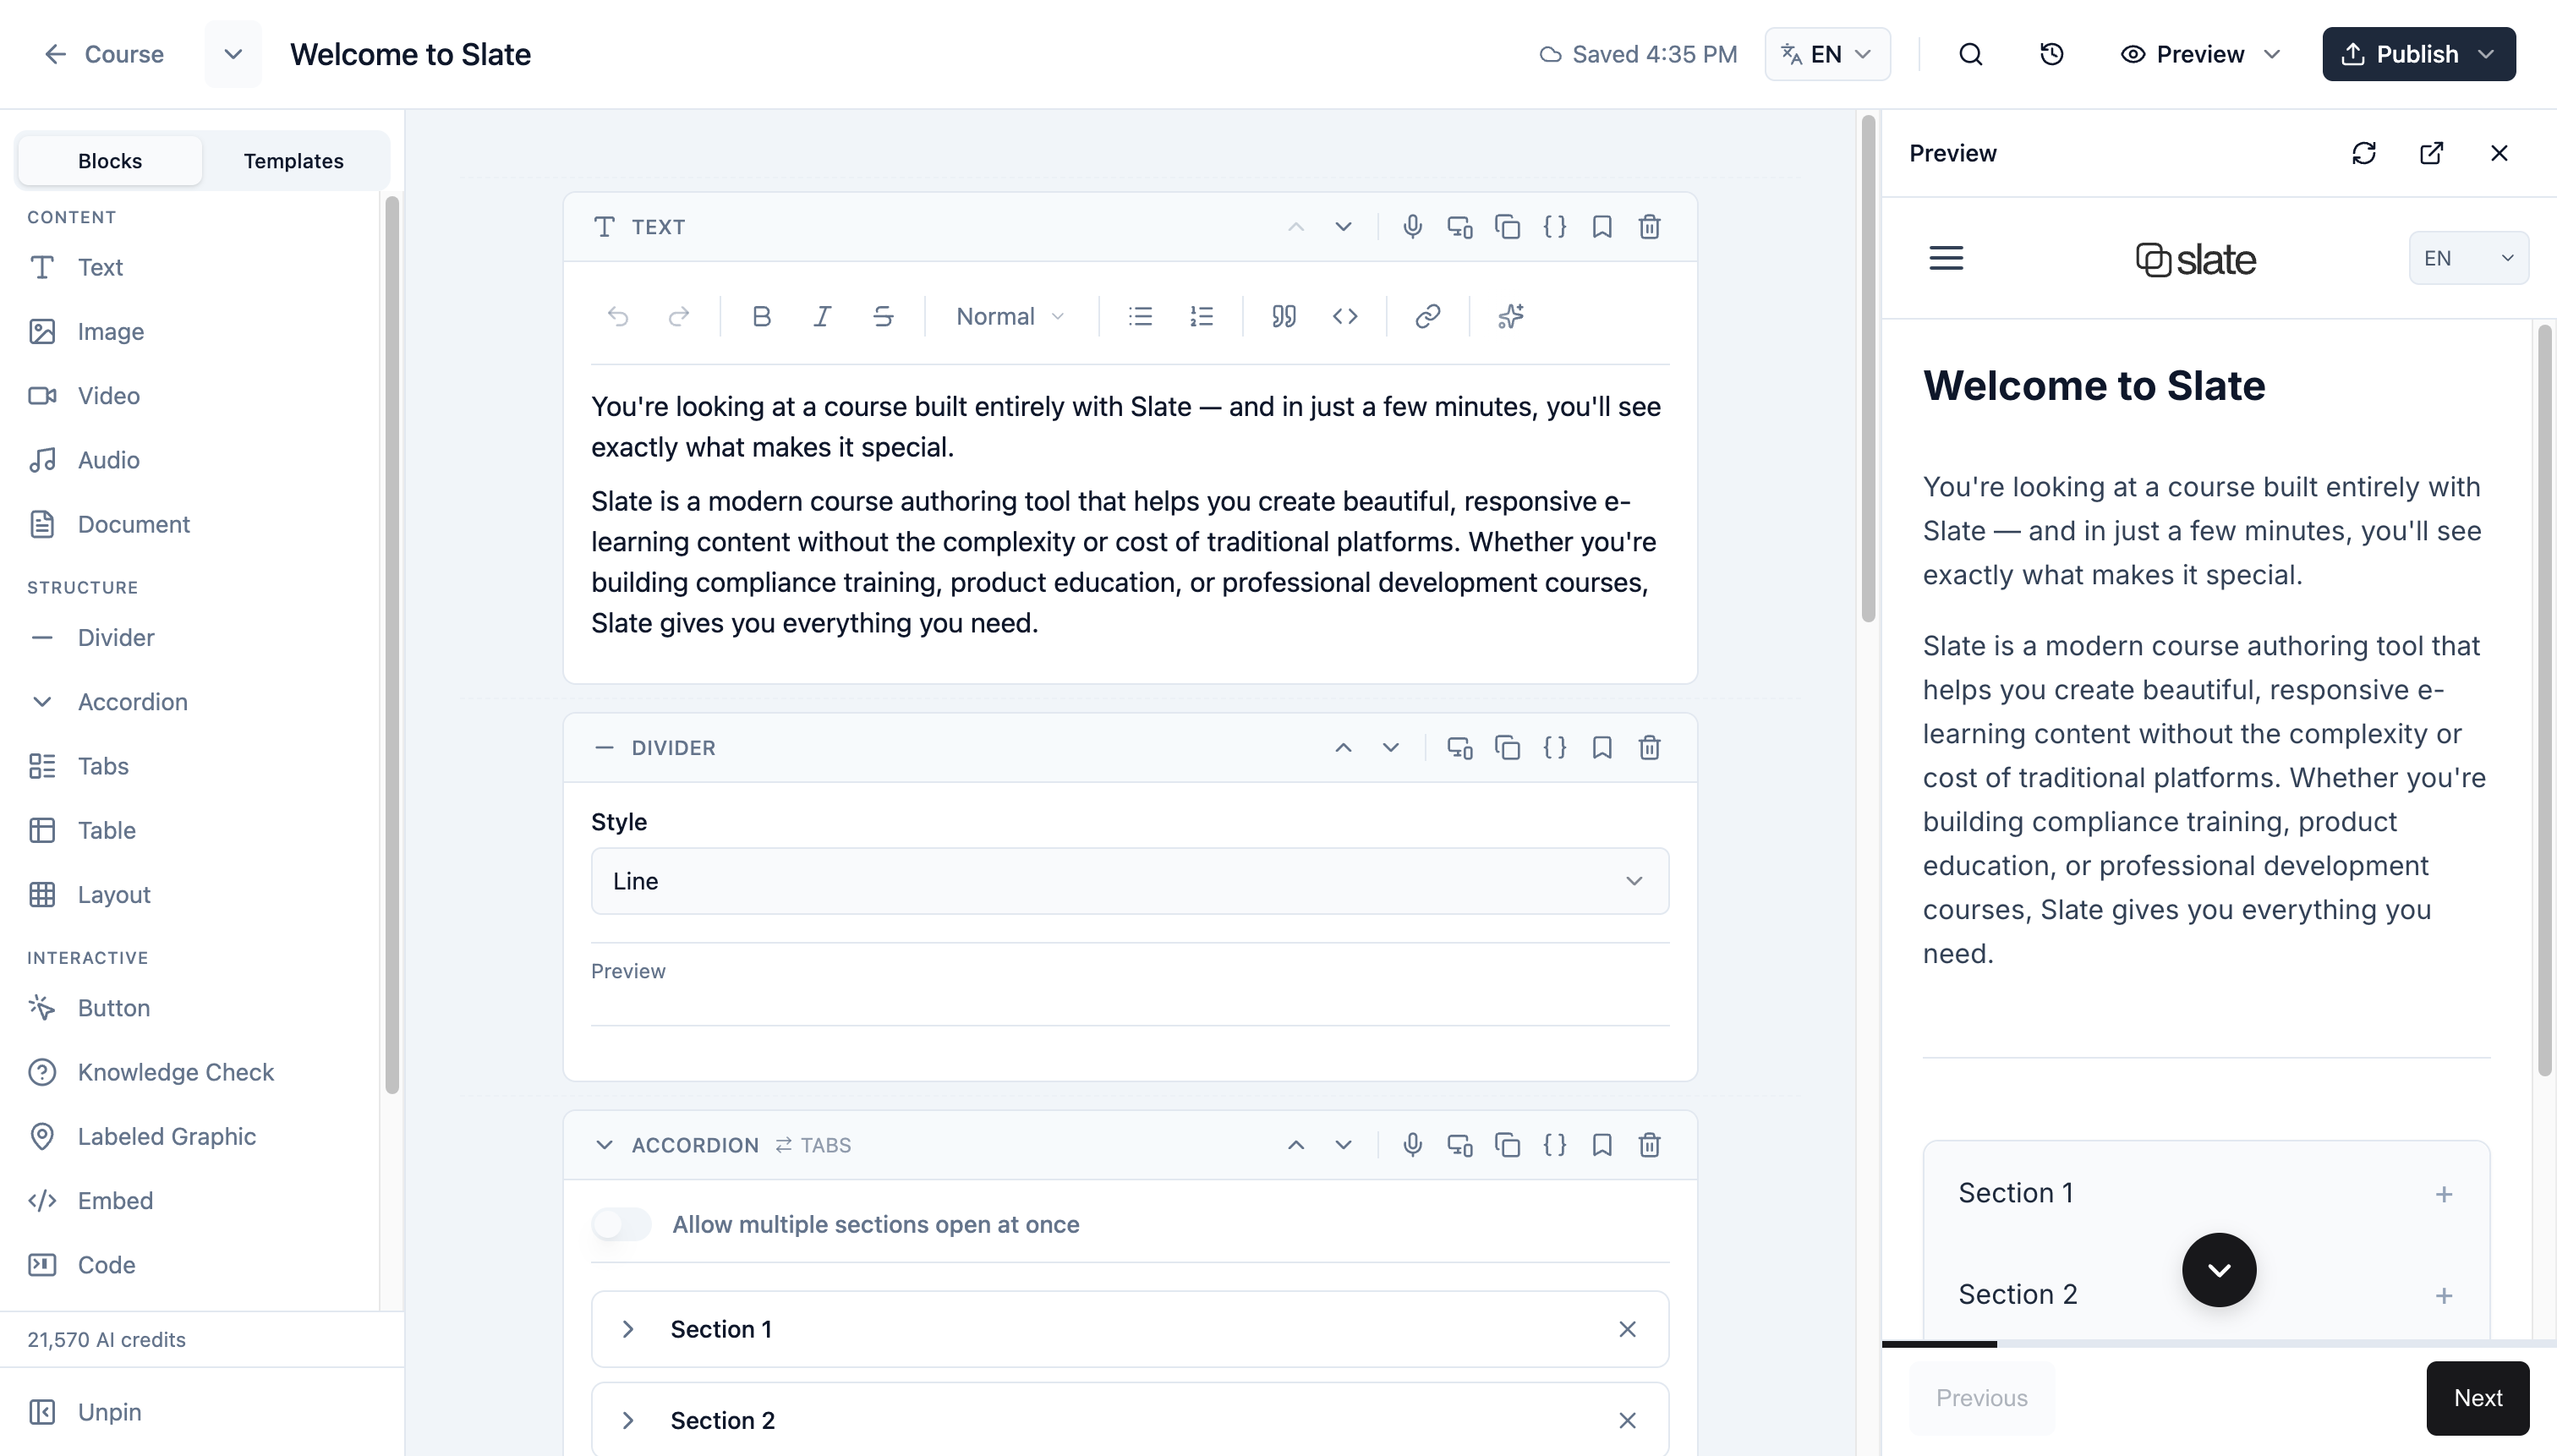Viewport: 2557px width, 1456px height.
Task: Duplicate the Text block
Action: (1507, 227)
